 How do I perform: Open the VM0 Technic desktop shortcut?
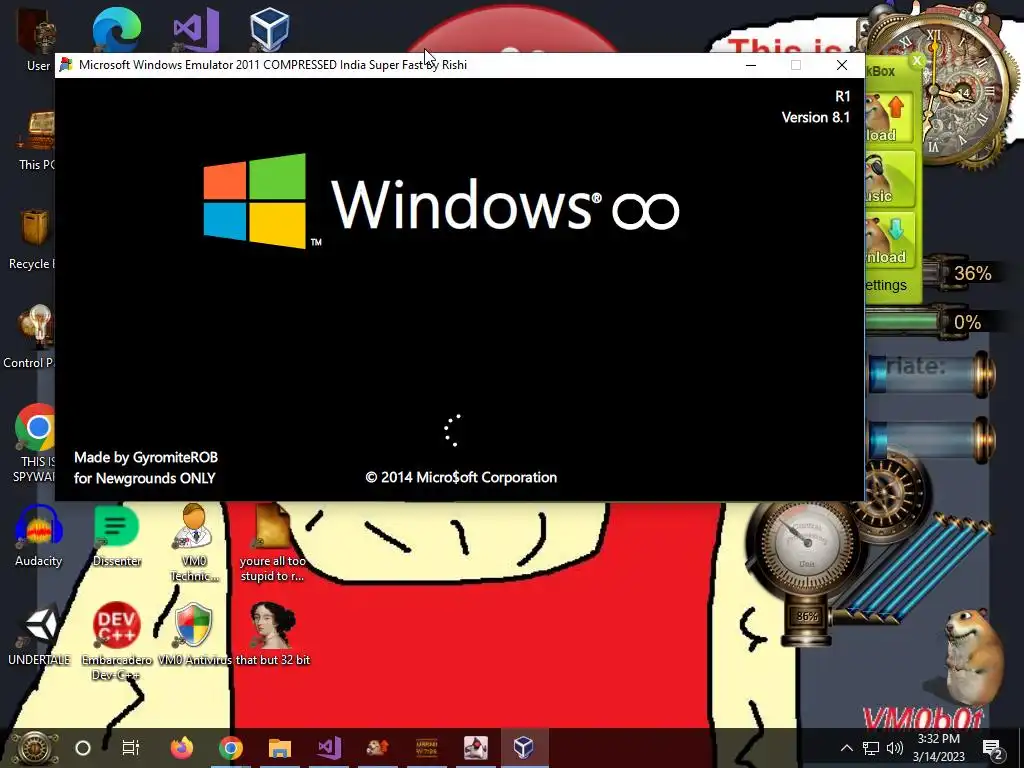pos(194,542)
